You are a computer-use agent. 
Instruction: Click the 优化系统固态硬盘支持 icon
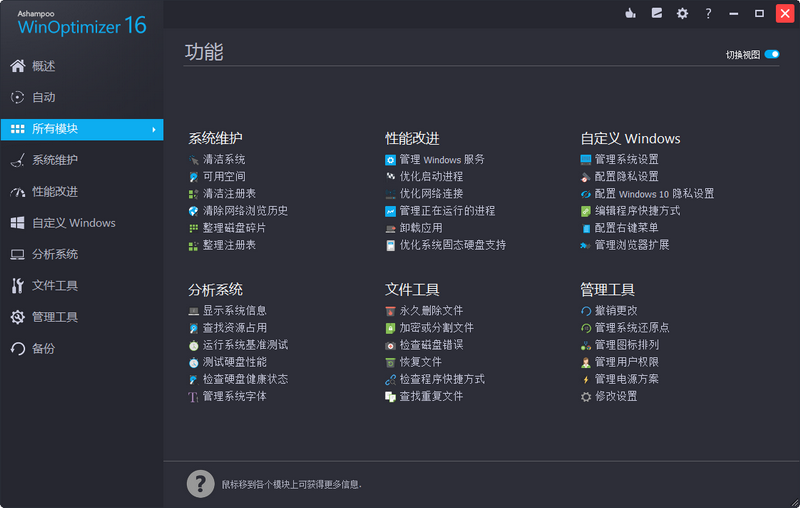(390, 245)
